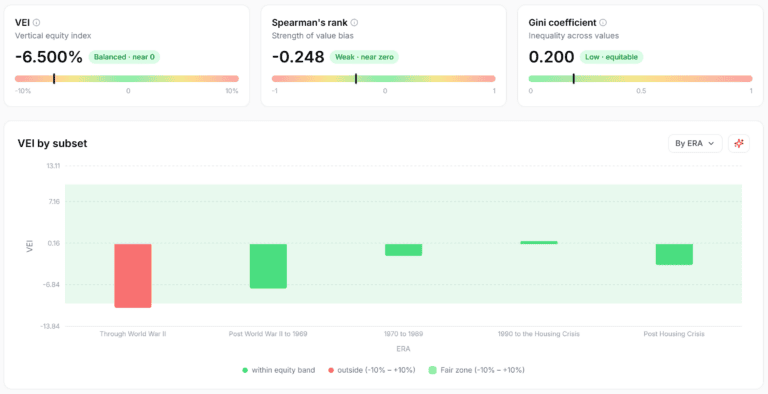Image resolution: width=768 pixels, height=394 pixels.
Task: Click 'Post Housing Crisis' axis label
Action: pyautogui.click(x=674, y=334)
